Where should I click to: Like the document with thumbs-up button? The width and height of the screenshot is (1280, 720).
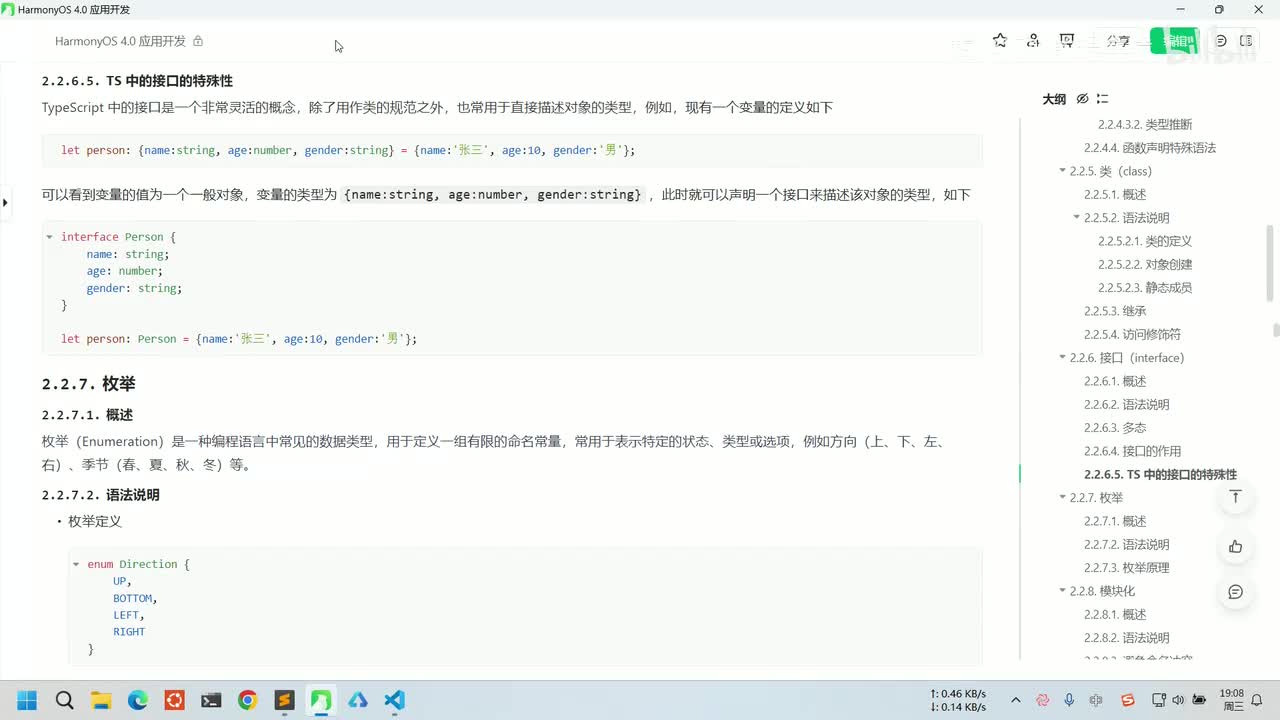click(1236, 546)
